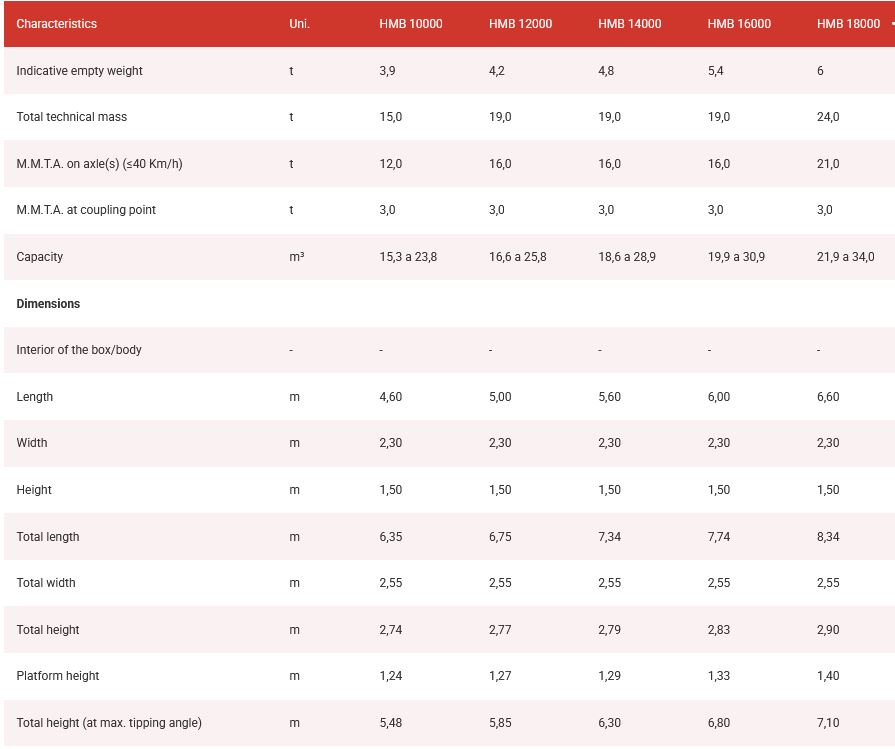
Task: Click the arrow icon beside HMB 18000
Action: point(891,24)
